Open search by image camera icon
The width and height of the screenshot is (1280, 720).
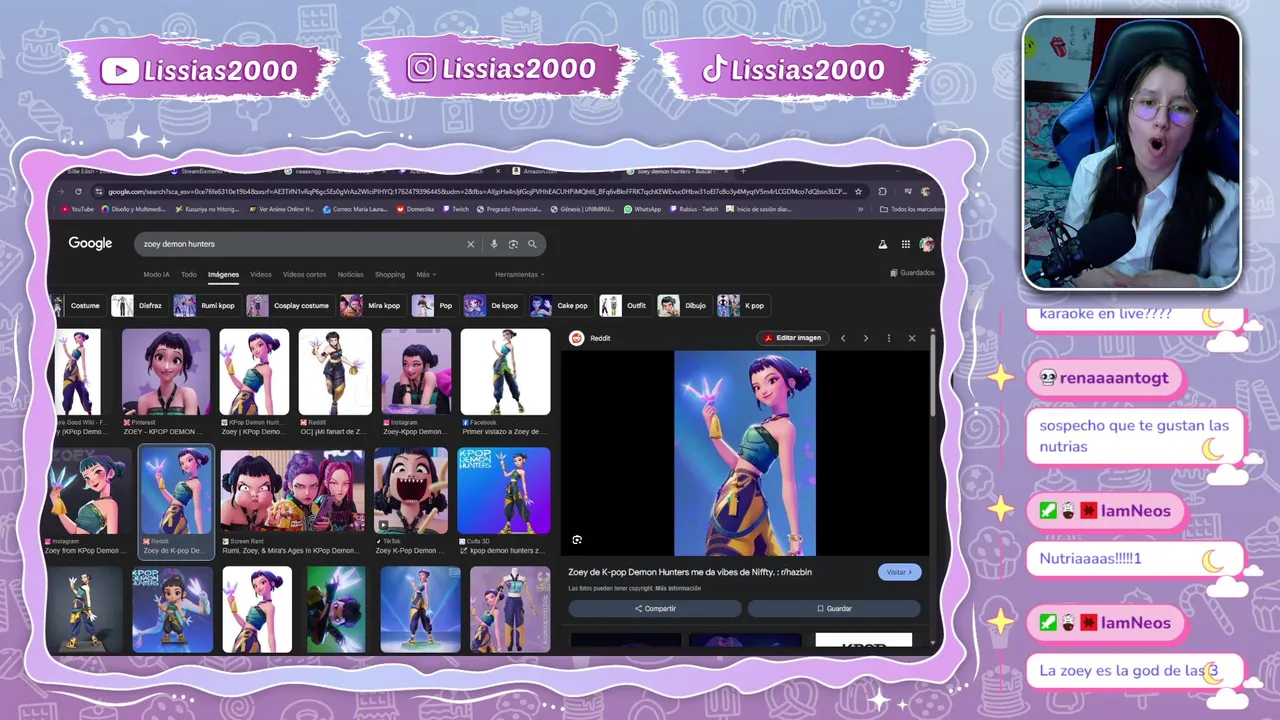(x=513, y=244)
